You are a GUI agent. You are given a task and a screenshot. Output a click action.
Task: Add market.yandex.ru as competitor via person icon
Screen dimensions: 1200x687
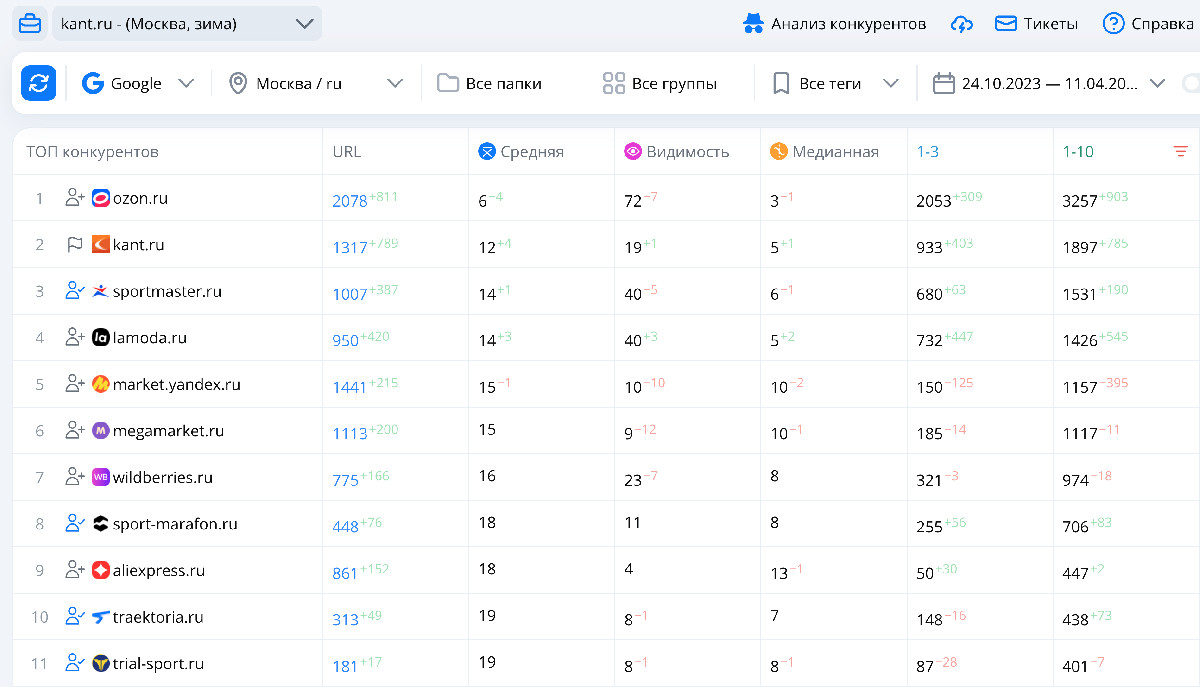pos(75,384)
